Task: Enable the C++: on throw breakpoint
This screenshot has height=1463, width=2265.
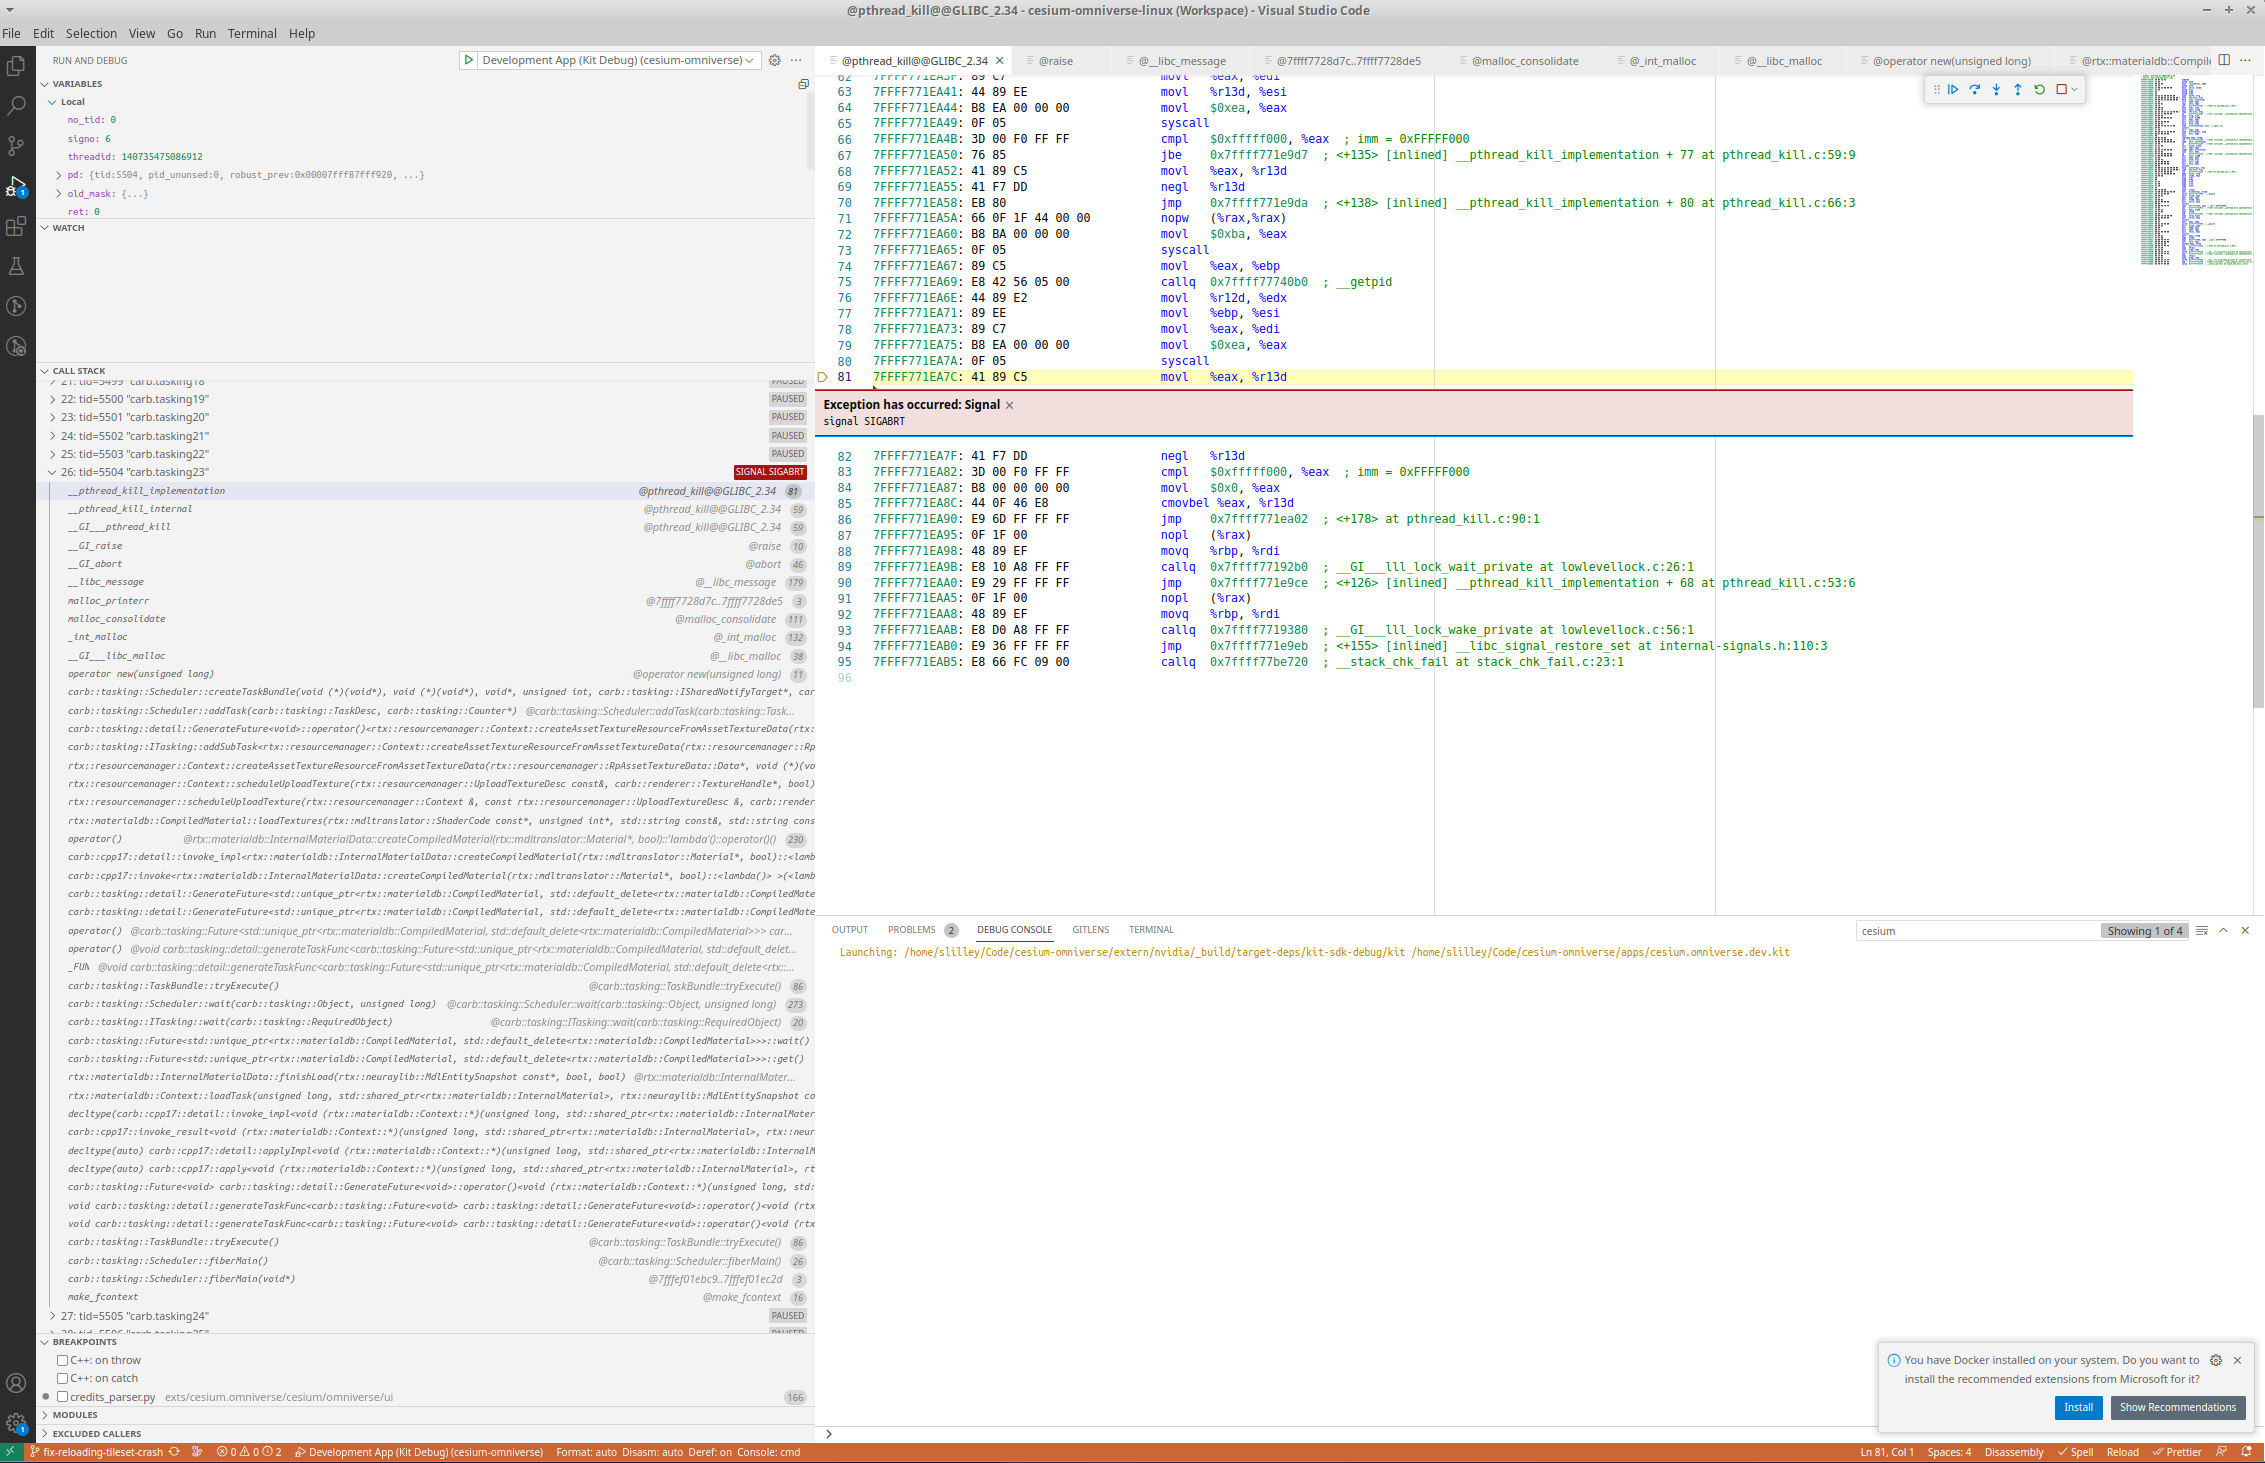Action: (63, 1359)
